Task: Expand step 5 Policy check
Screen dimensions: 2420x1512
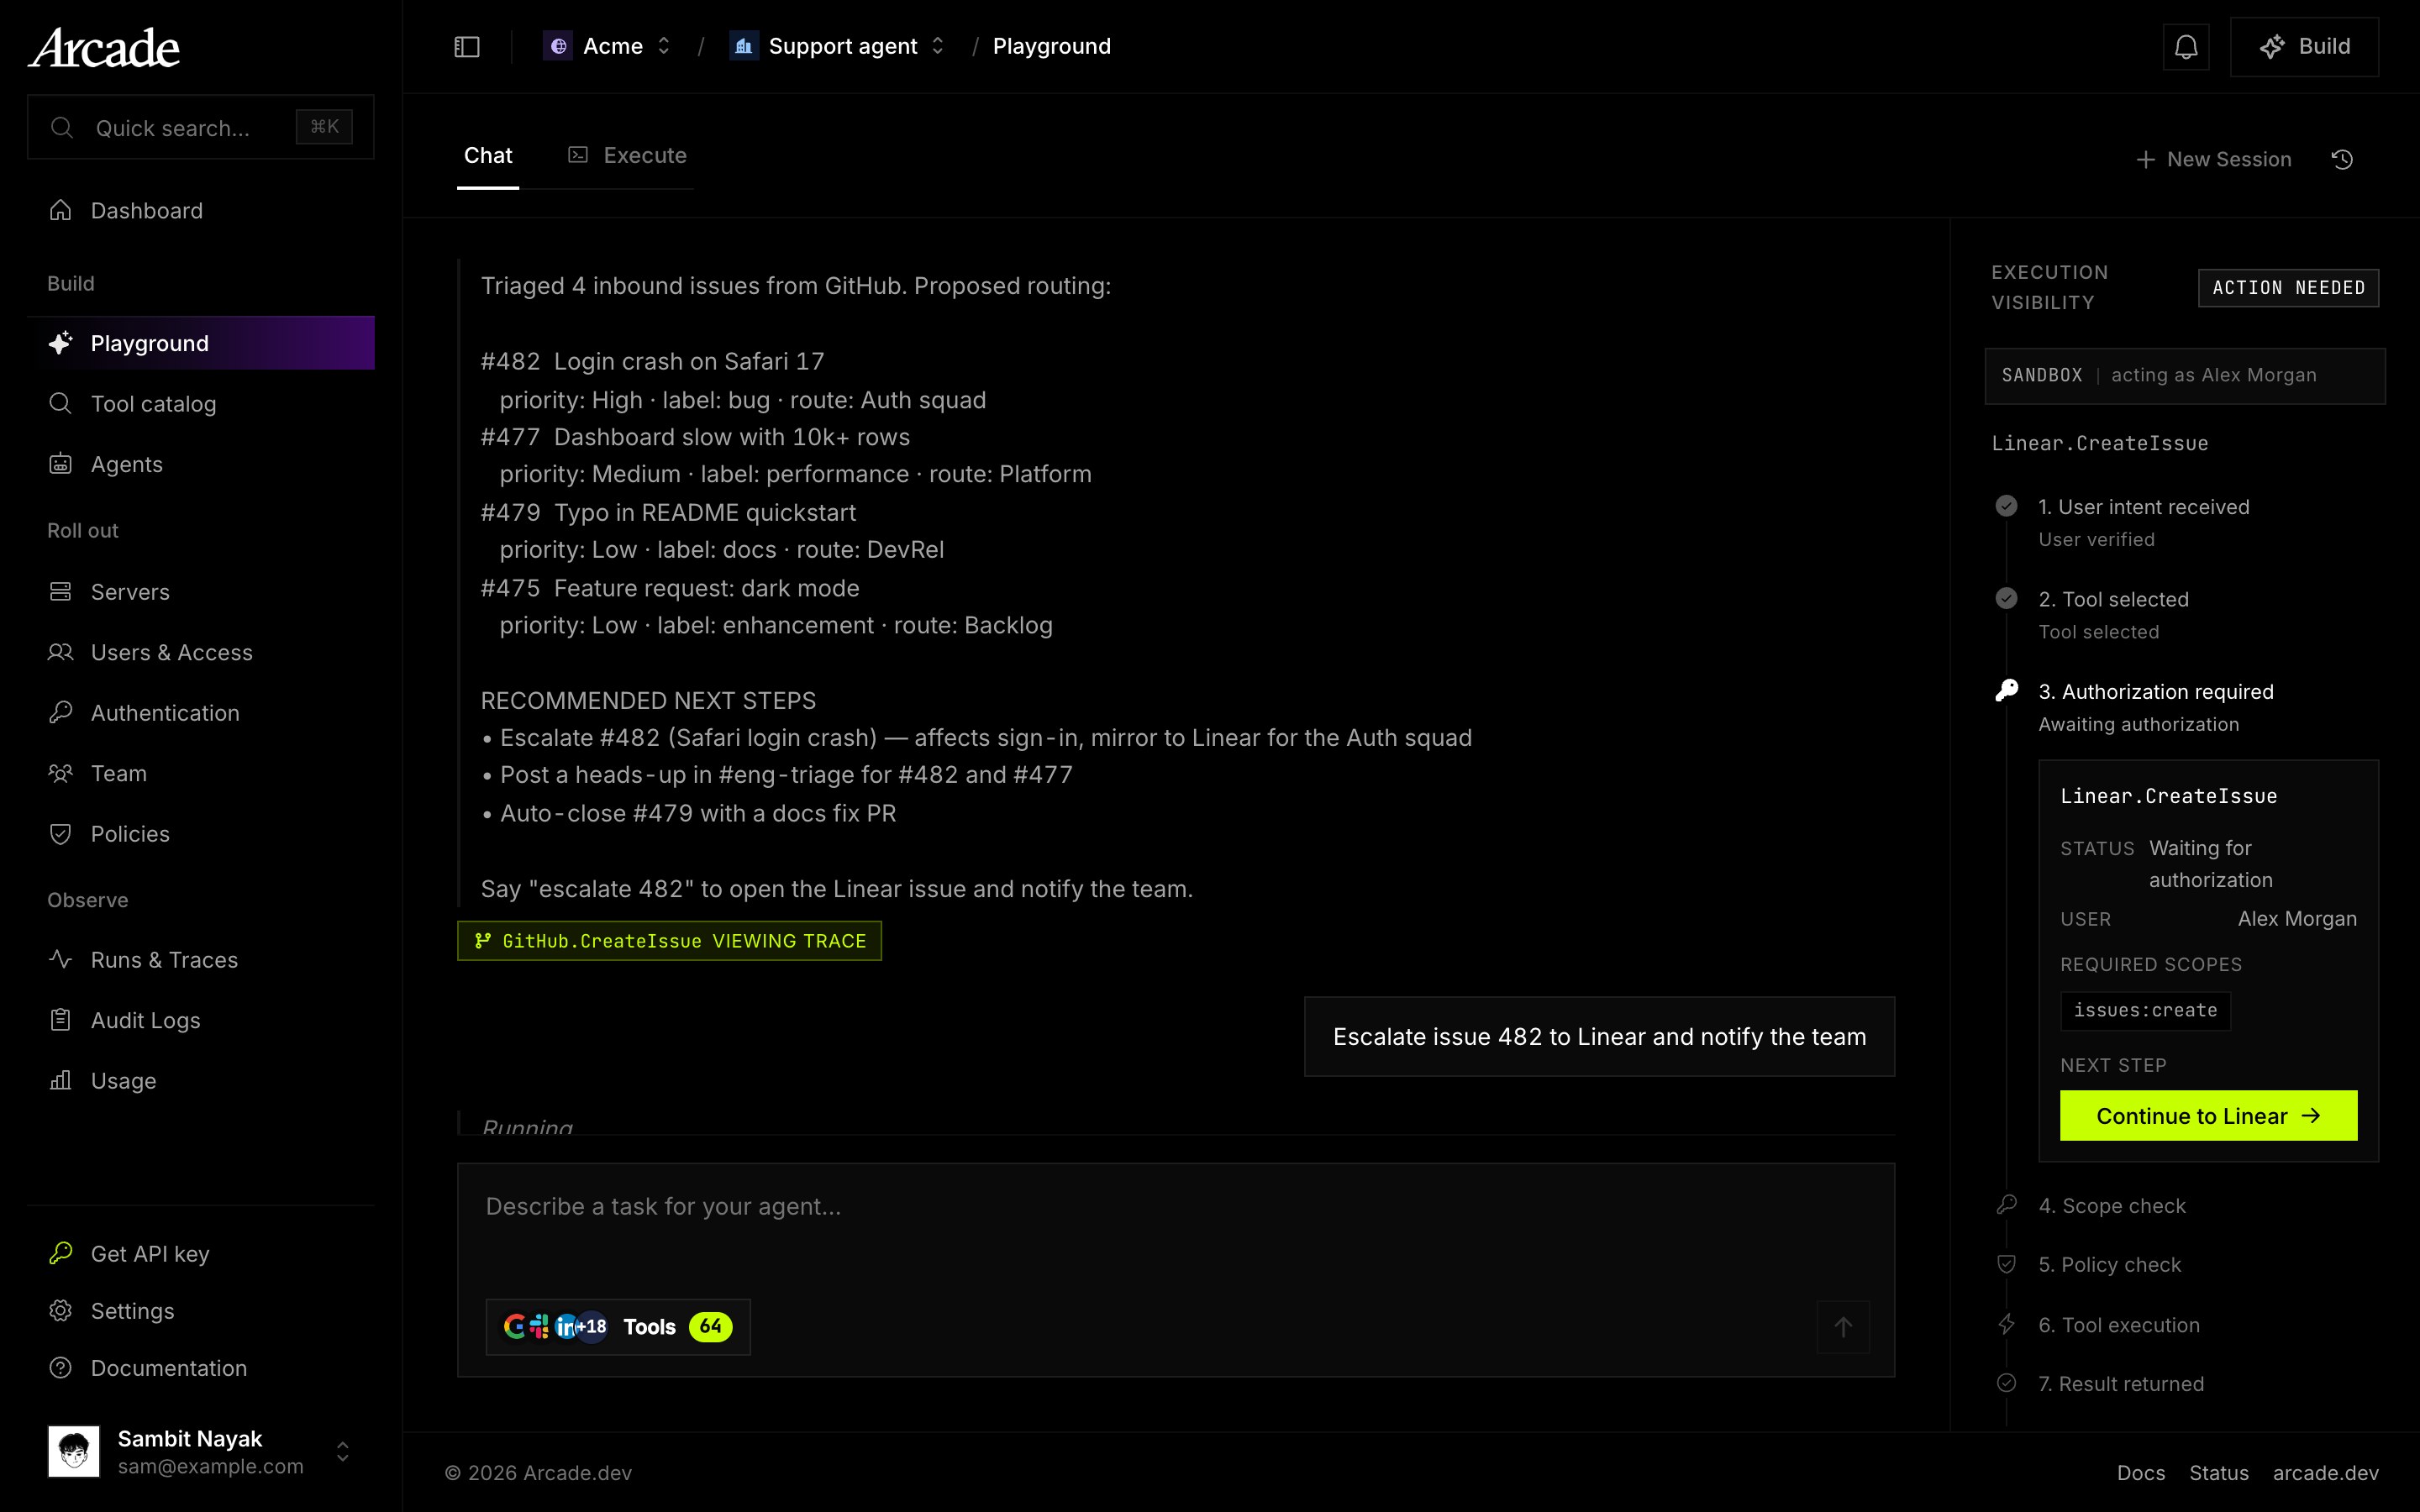Action: [x=2109, y=1265]
